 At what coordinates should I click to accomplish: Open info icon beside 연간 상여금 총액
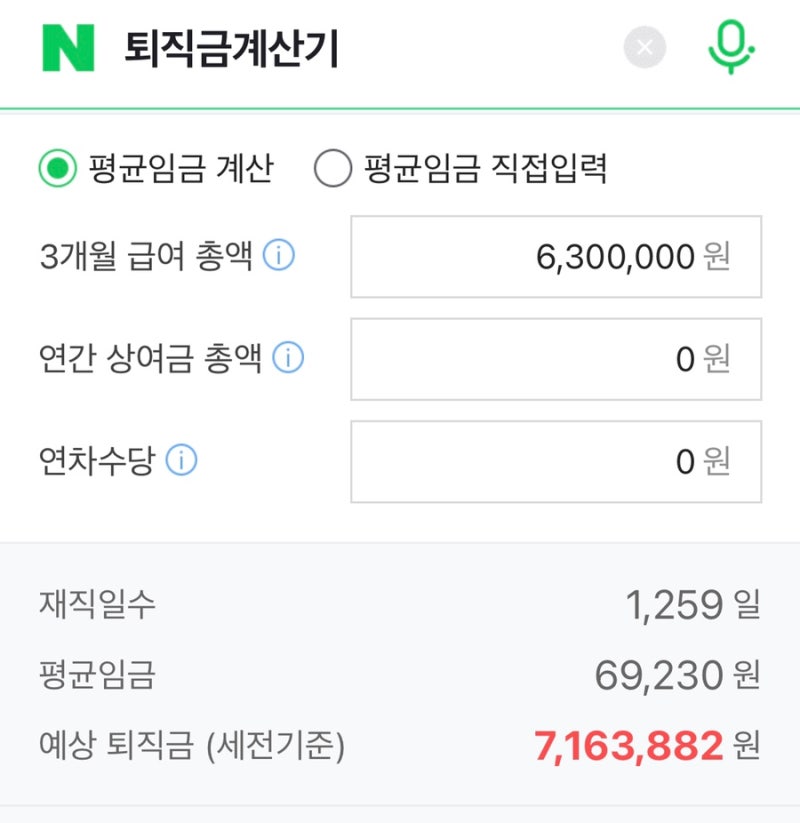click(x=288, y=357)
